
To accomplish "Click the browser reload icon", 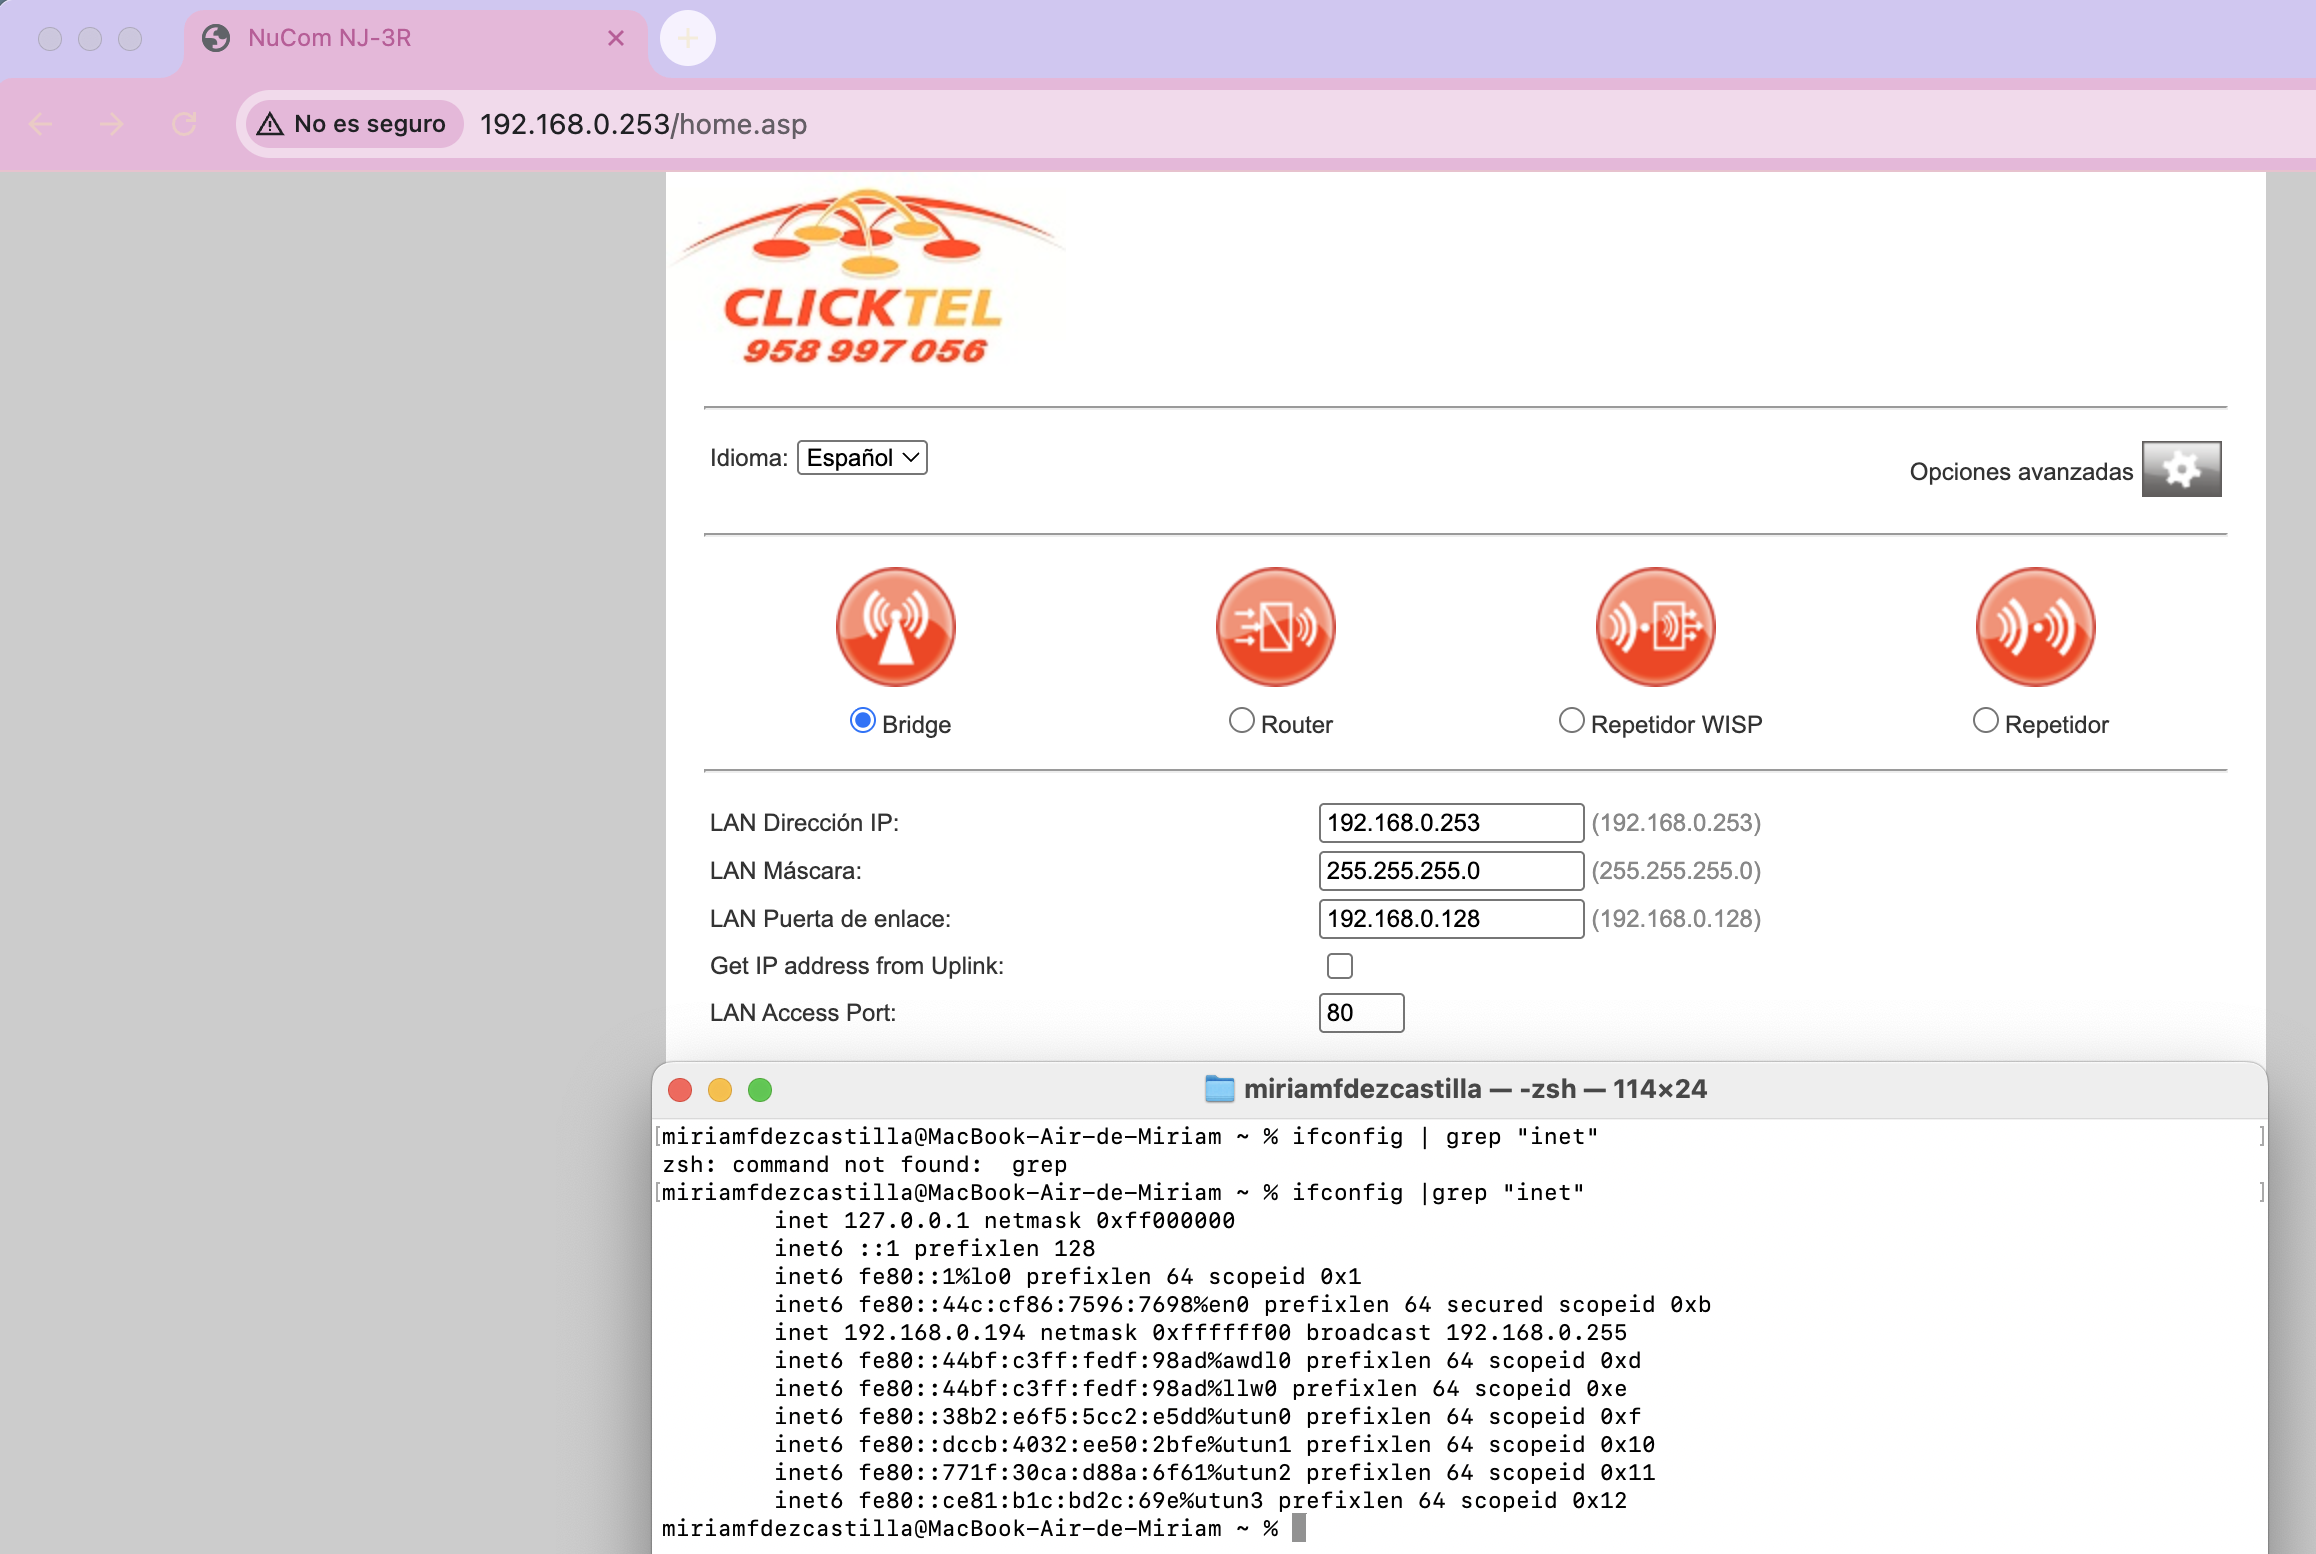I will (x=185, y=124).
